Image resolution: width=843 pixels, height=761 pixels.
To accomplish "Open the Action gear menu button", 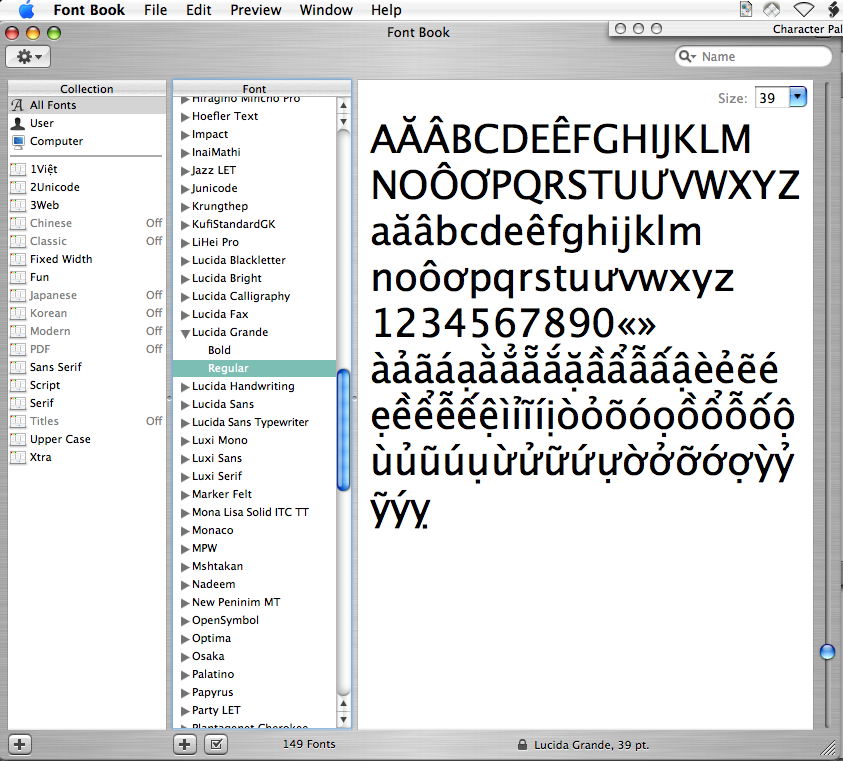I will (28, 56).
